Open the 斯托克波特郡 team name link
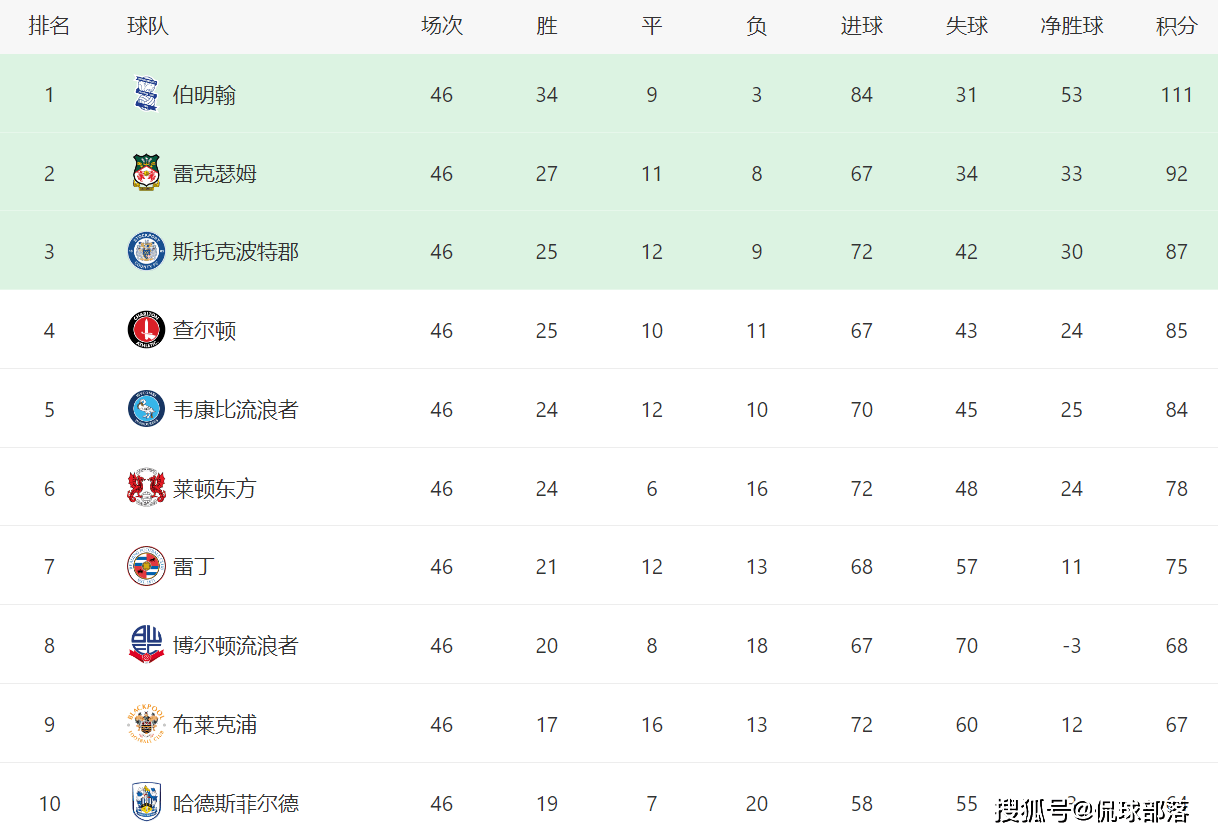This screenshot has width=1218, height=837. pyautogui.click(x=235, y=252)
